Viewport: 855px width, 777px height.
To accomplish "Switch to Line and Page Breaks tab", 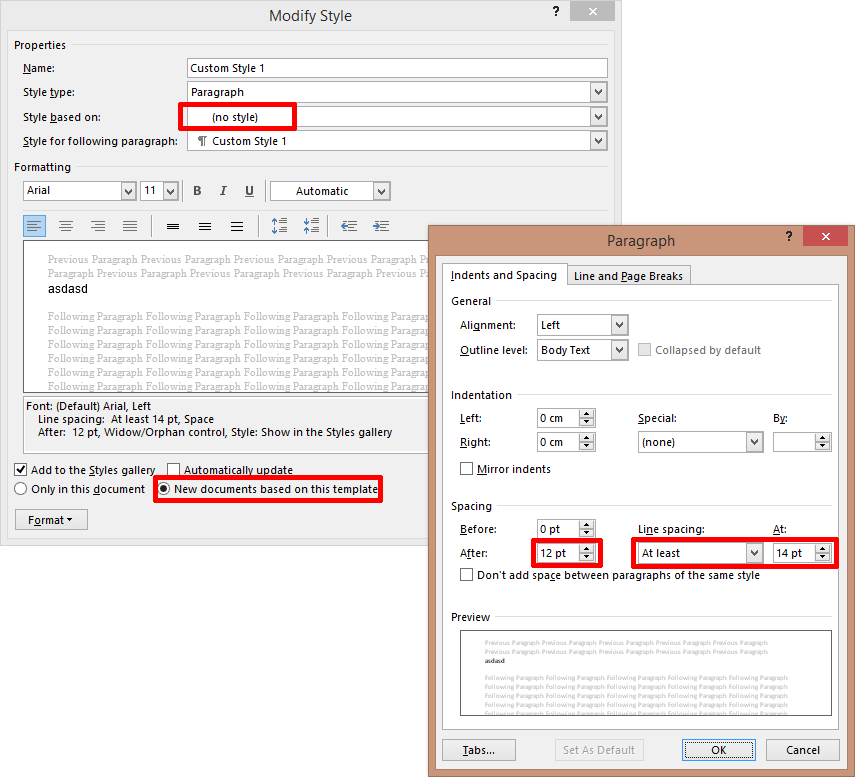I will pos(628,275).
